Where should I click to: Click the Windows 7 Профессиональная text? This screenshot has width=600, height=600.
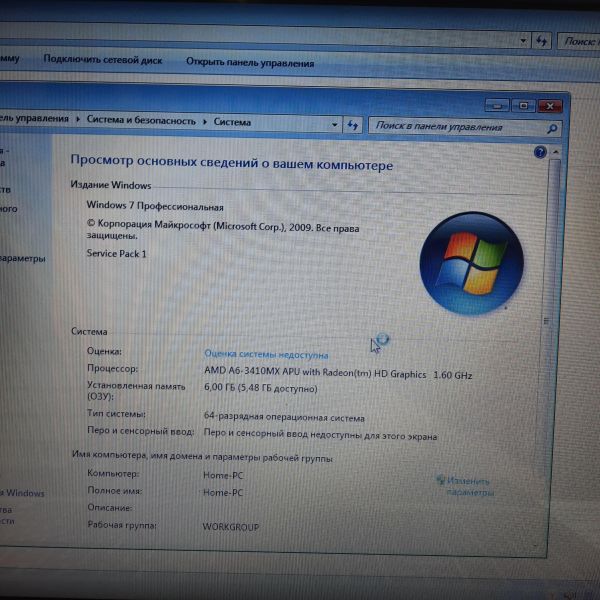coord(155,206)
